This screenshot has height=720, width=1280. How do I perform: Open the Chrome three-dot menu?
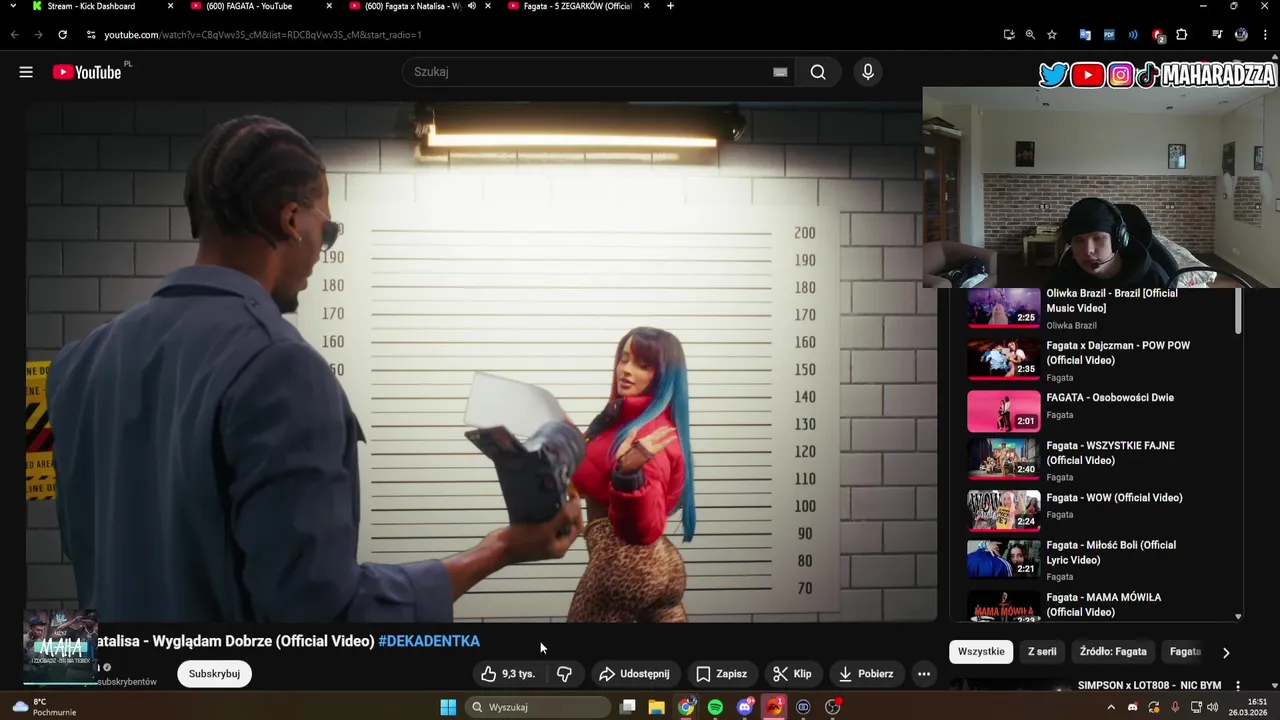click(1265, 35)
